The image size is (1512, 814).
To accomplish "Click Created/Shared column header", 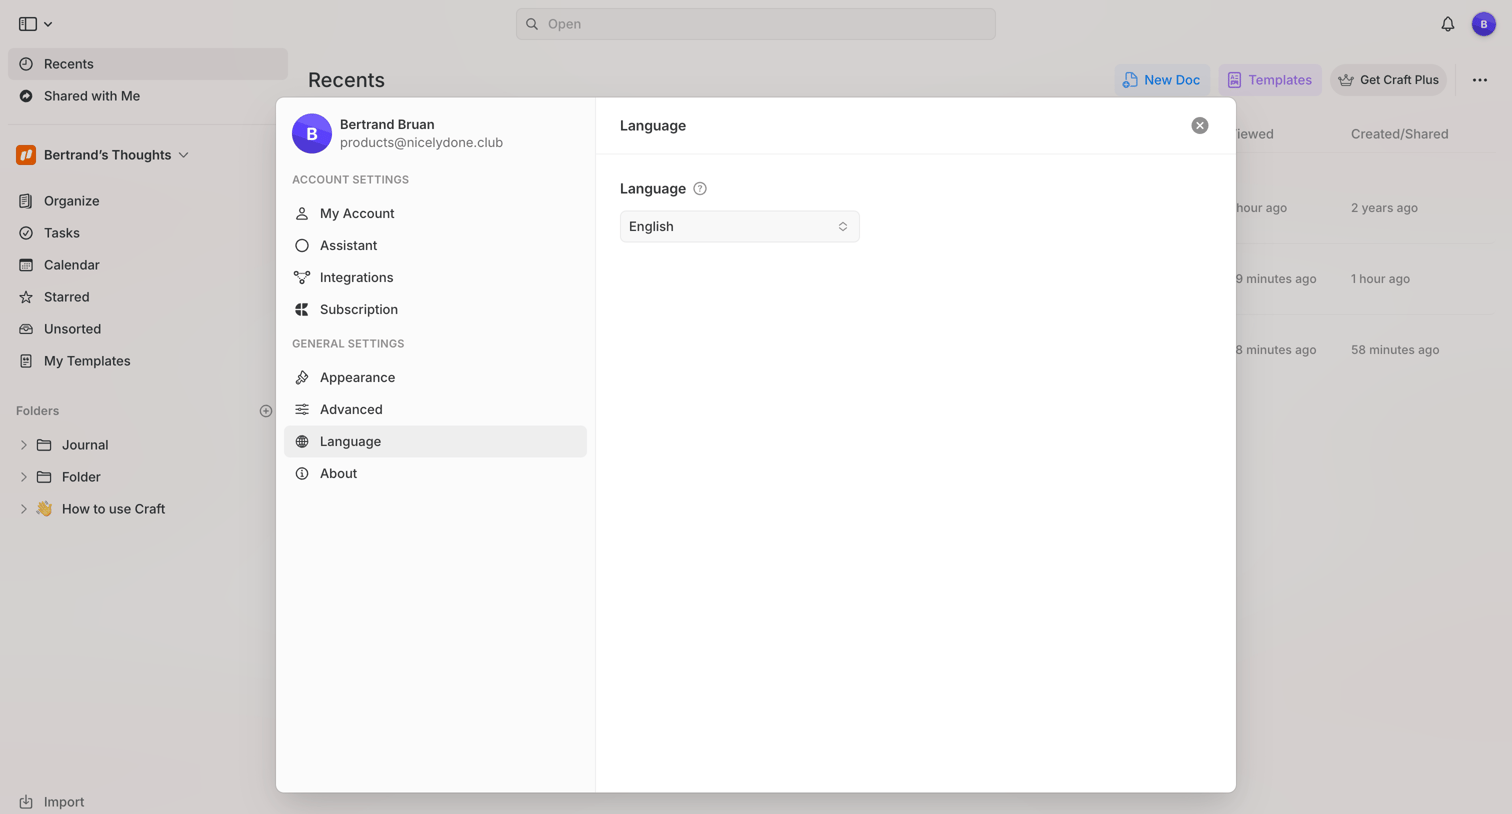I will pyautogui.click(x=1399, y=134).
